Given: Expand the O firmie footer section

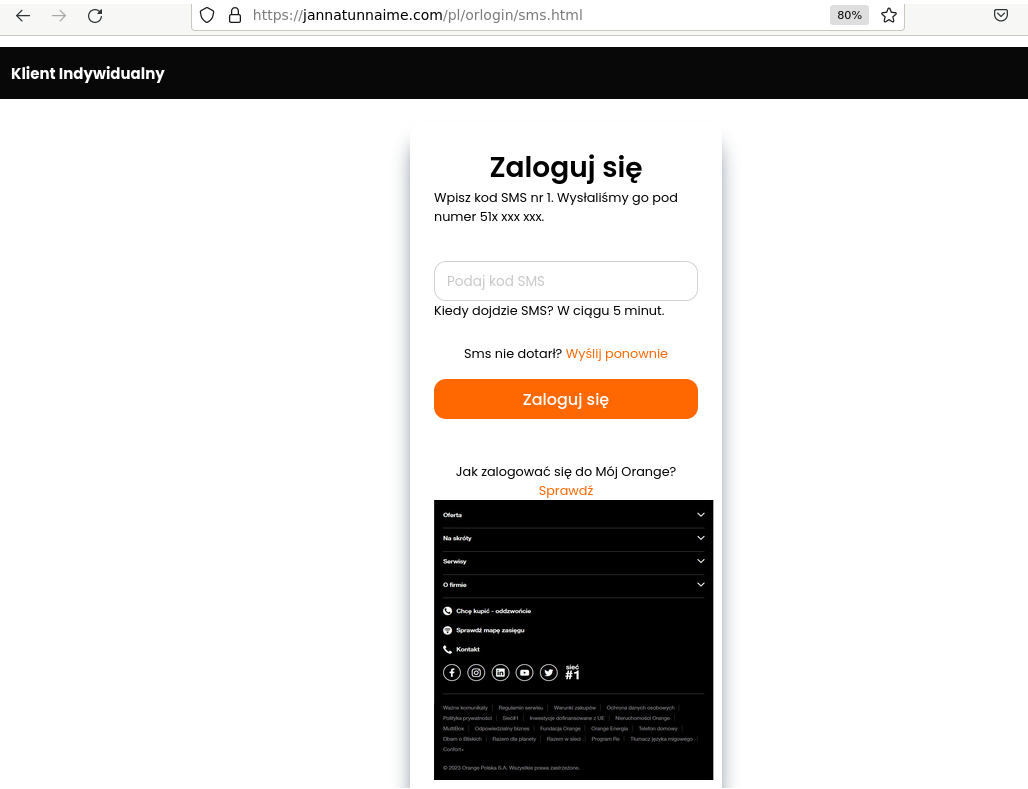Looking at the screenshot, I should point(573,584).
